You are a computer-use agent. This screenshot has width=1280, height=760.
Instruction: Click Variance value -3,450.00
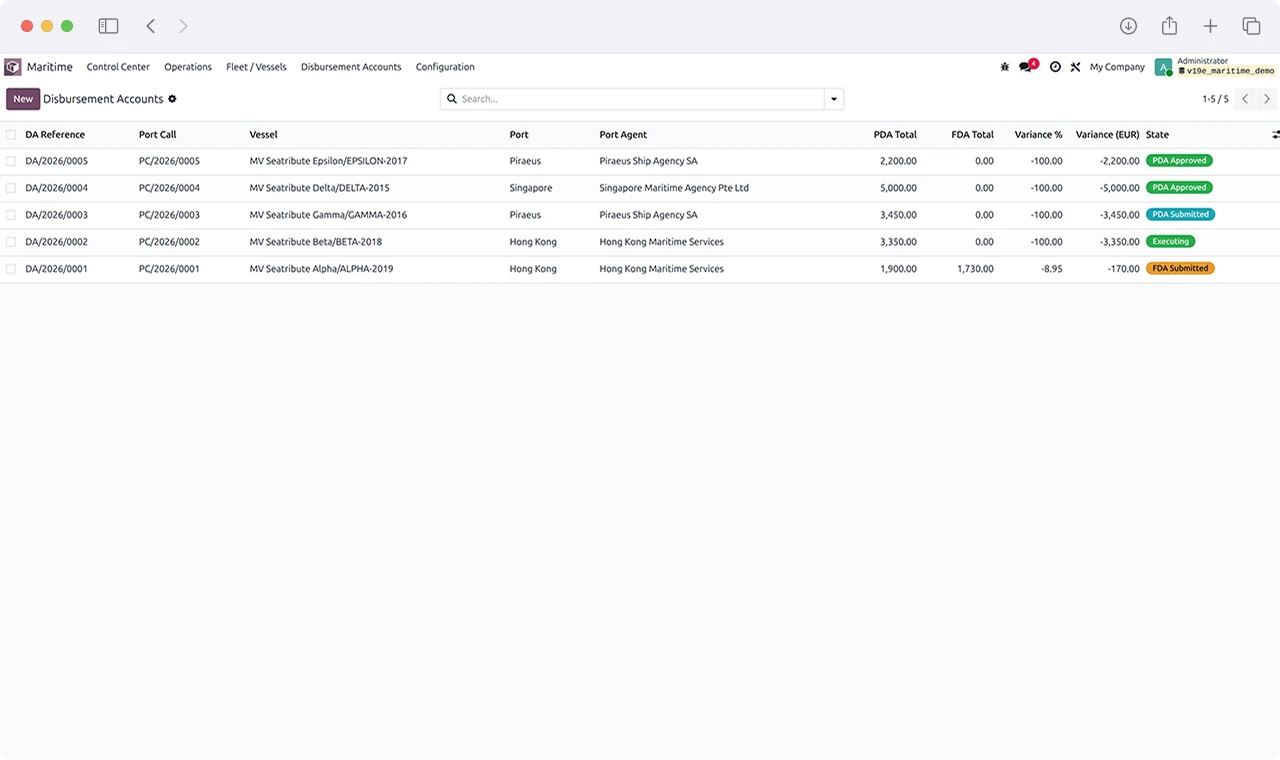tap(1119, 215)
